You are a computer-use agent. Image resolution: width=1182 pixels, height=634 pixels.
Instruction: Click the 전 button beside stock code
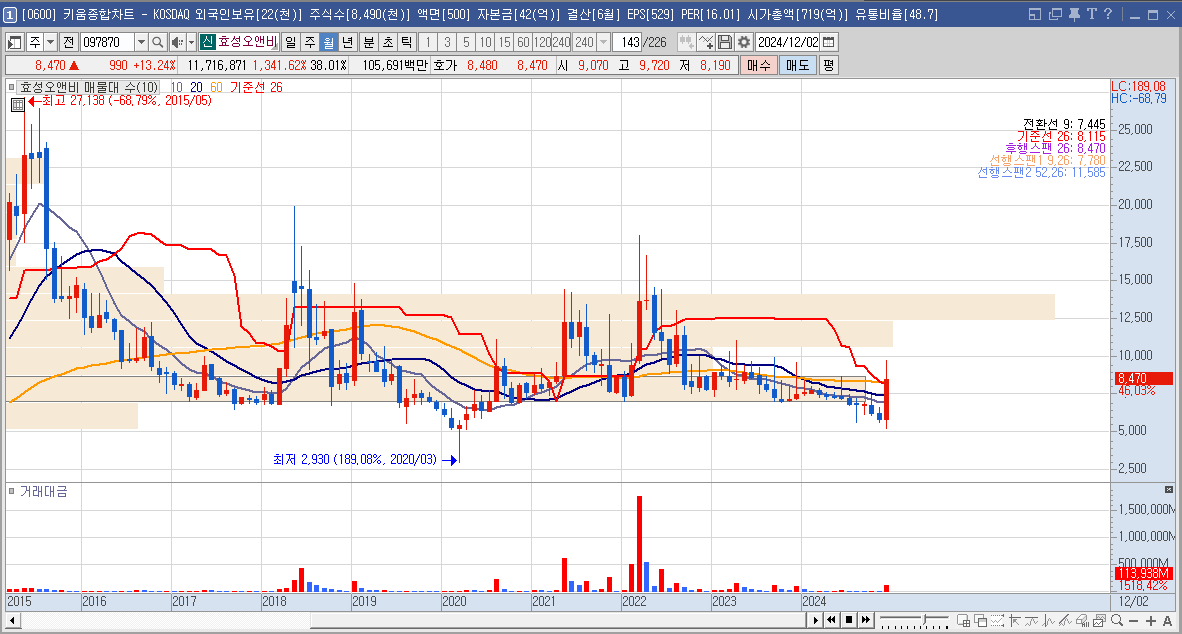(x=69, y=42)
